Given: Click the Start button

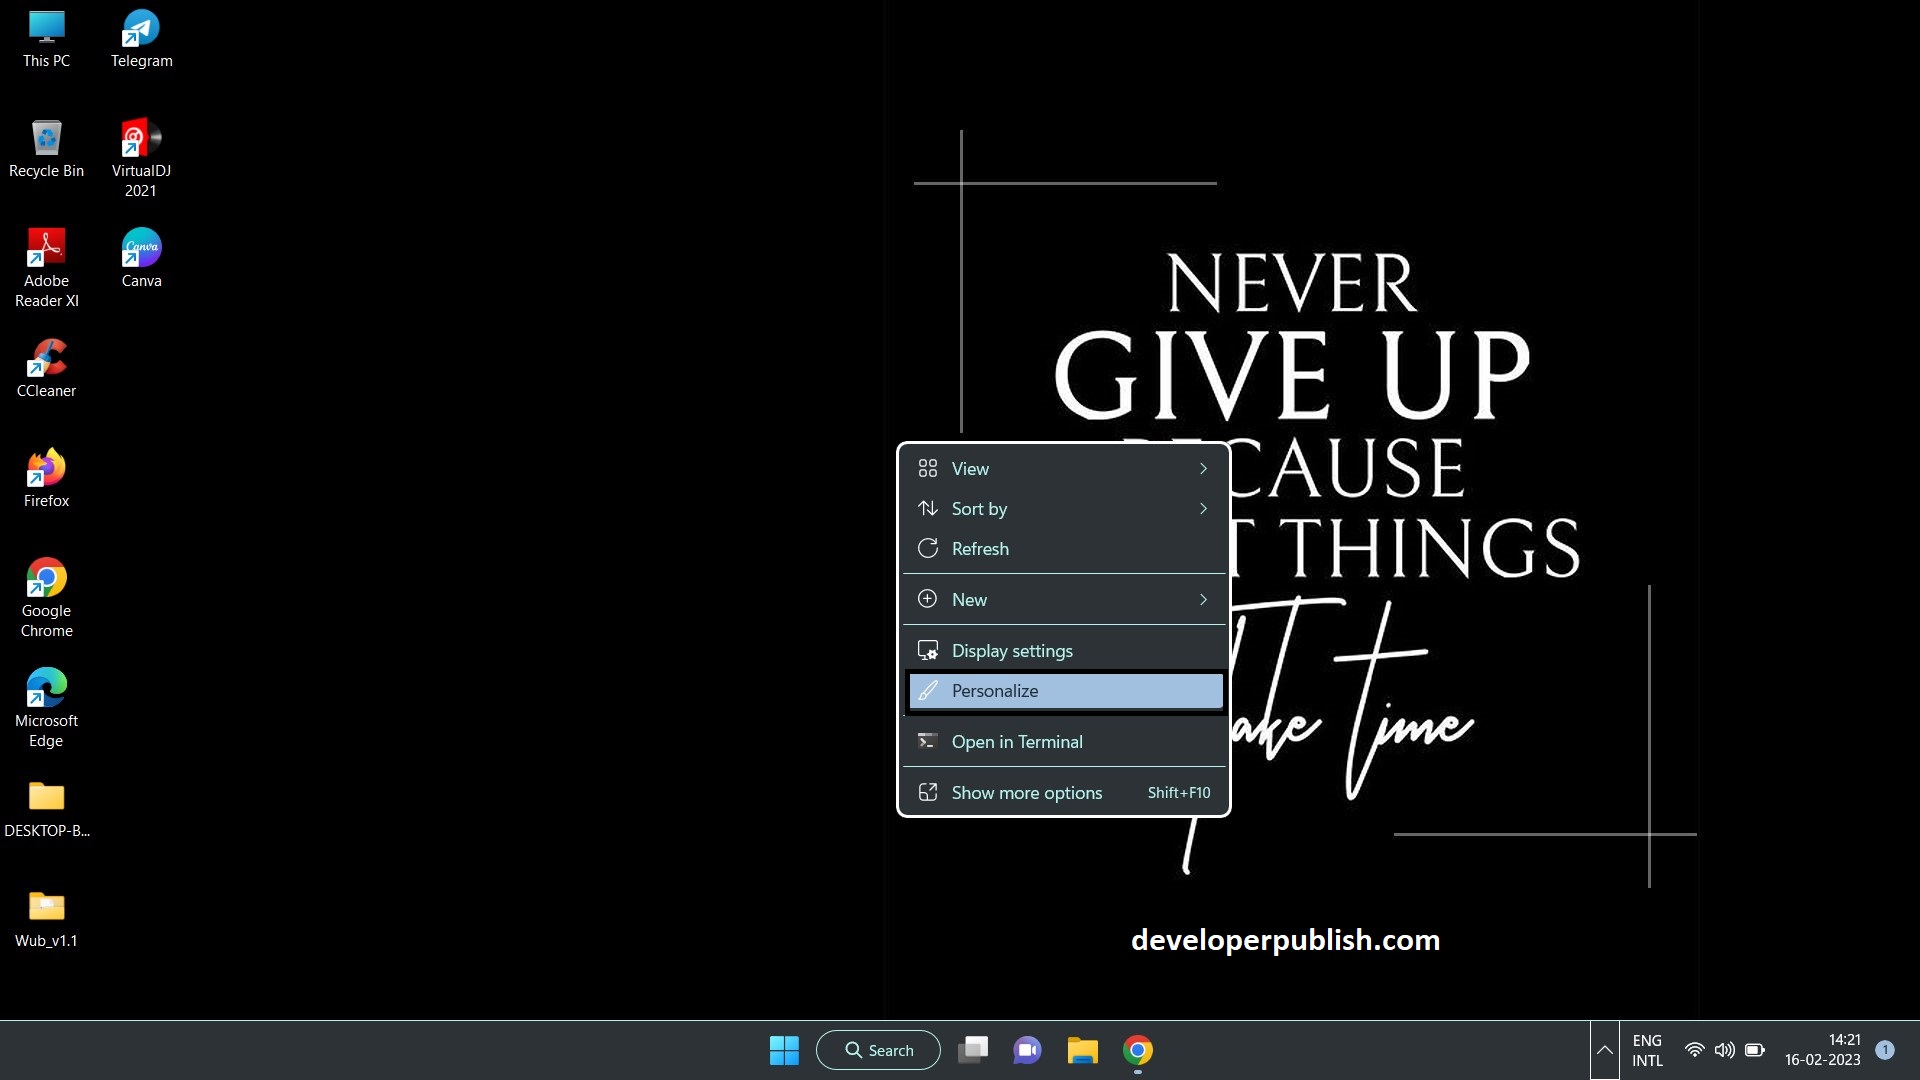Looking at the screenshot, I should coord(785,1050).
